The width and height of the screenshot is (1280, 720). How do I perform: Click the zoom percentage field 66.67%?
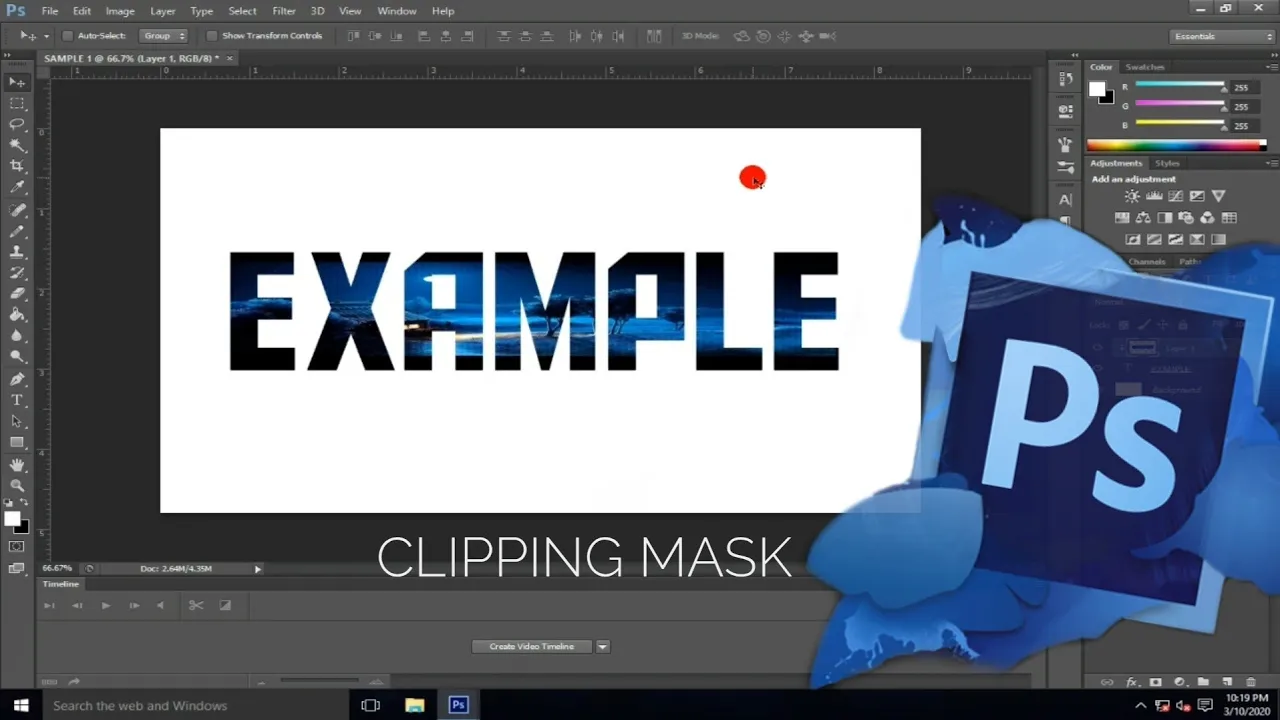point(57,569)
